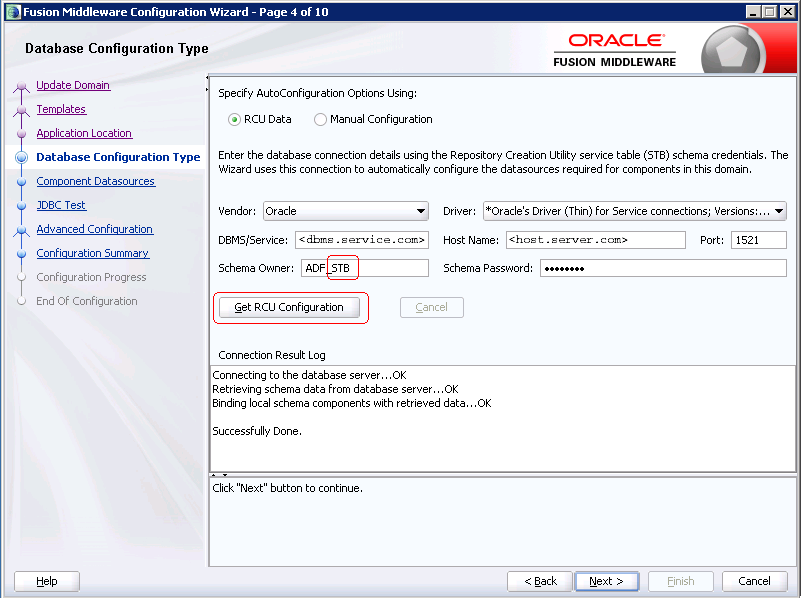Viewport: 801px width, 598px height.
Task: Click the 'Click "Next" button to continue.' message
Action: click(x=288, y=488)
